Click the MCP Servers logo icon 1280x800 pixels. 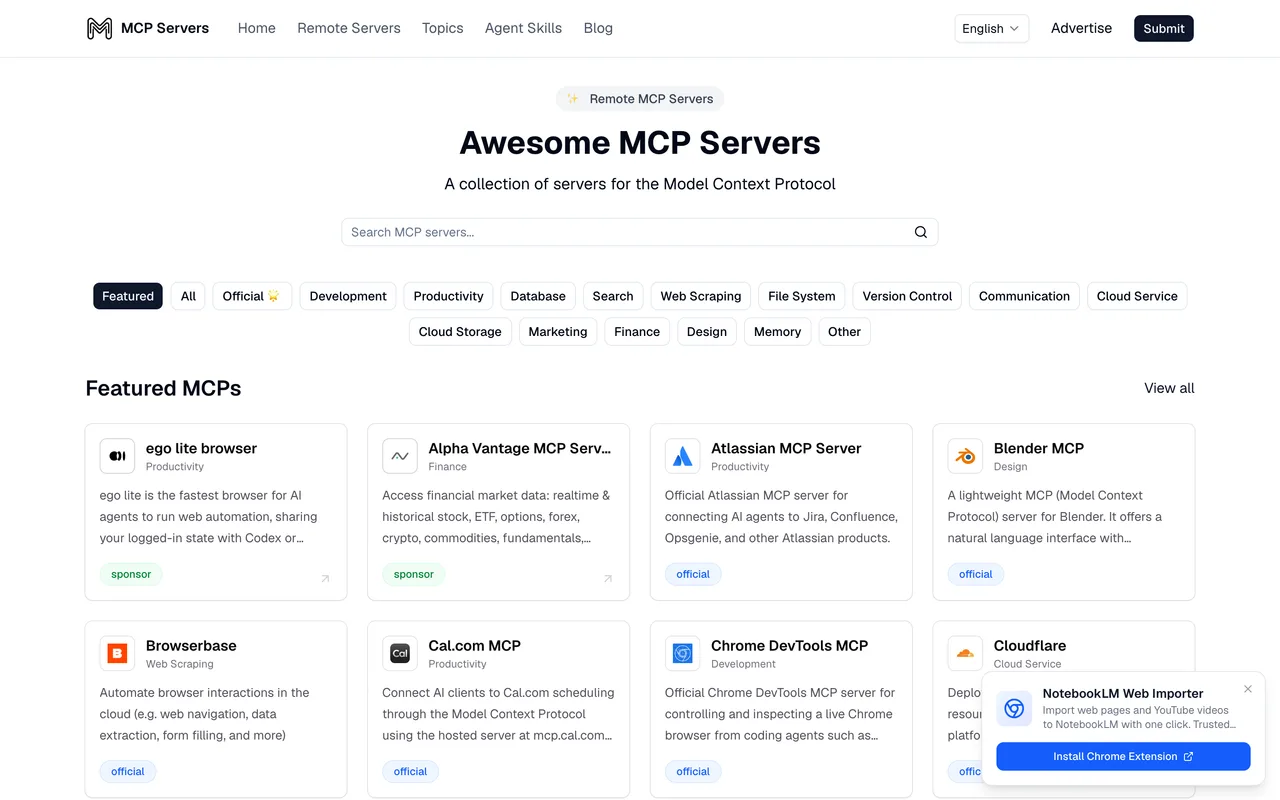(99, 28)
